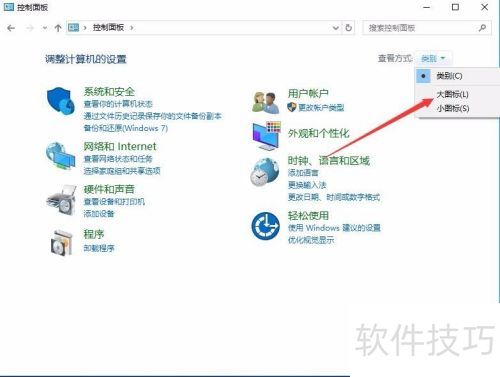Viewport: 500px width, 377px height.
Task: Open 轻松使用 category link
Action: tap(308, 216)
